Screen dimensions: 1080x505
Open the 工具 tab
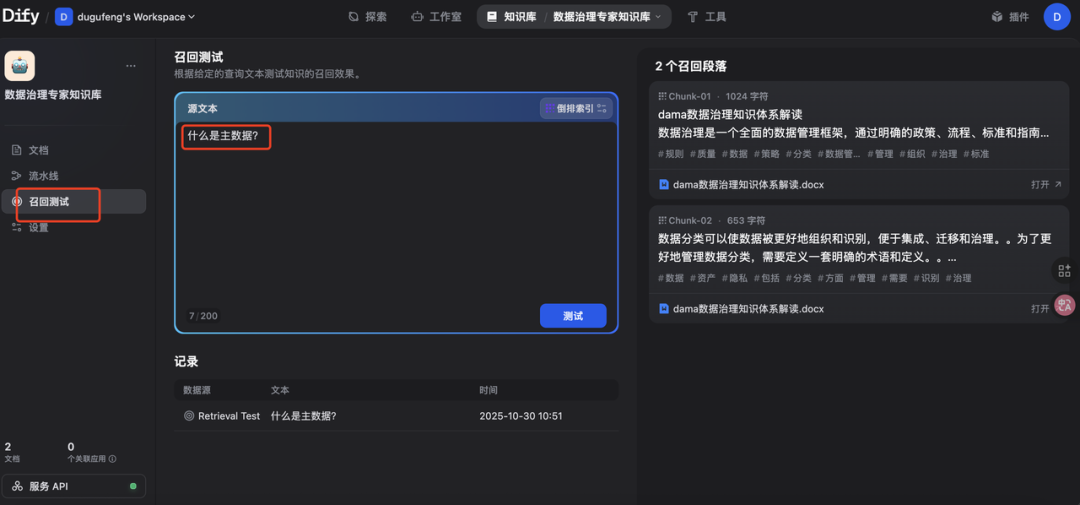(707, 17)
